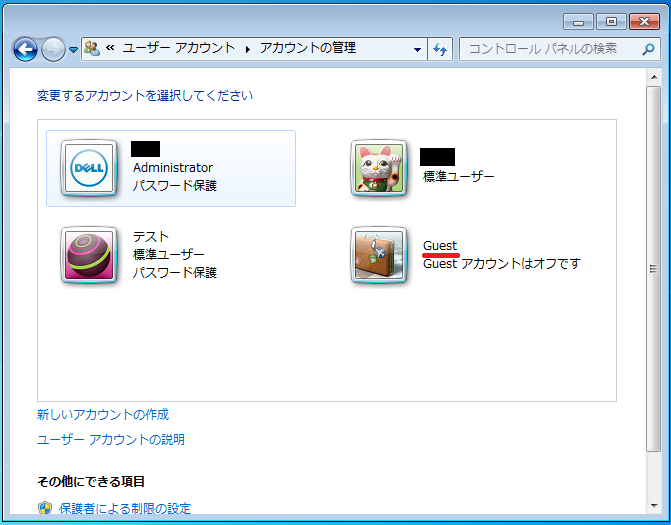
Task: Open recent pages dropdown next to forward arrow
Action: point(74,50)
